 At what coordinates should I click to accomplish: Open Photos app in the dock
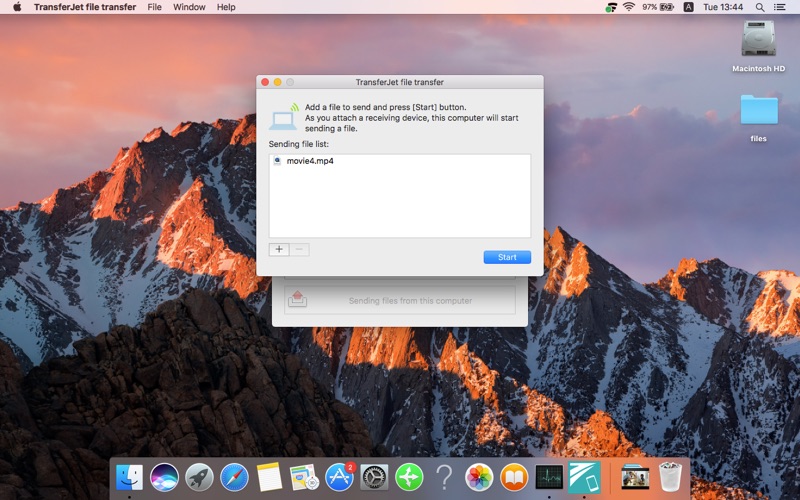click(x=479, y=477)
